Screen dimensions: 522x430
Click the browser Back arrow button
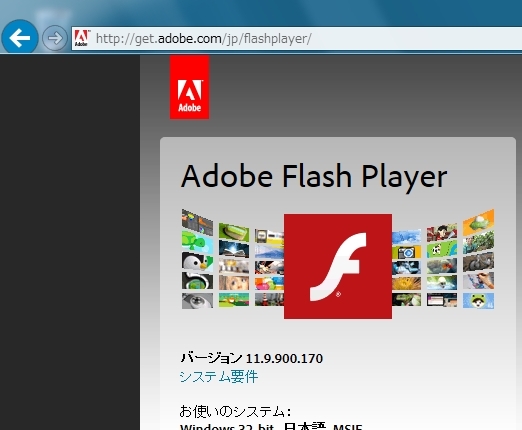pos(20,38)
